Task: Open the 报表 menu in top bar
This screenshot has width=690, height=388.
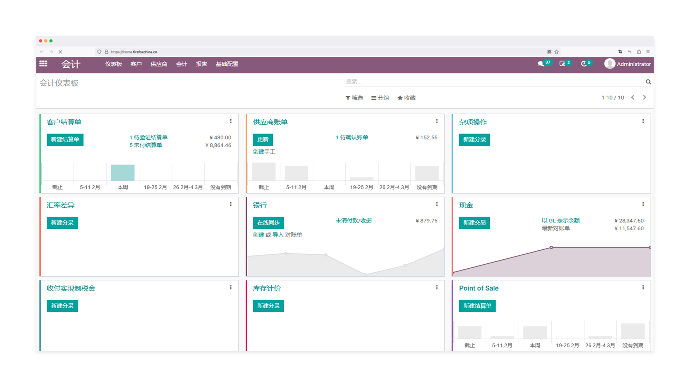Action: coord(202,64)
